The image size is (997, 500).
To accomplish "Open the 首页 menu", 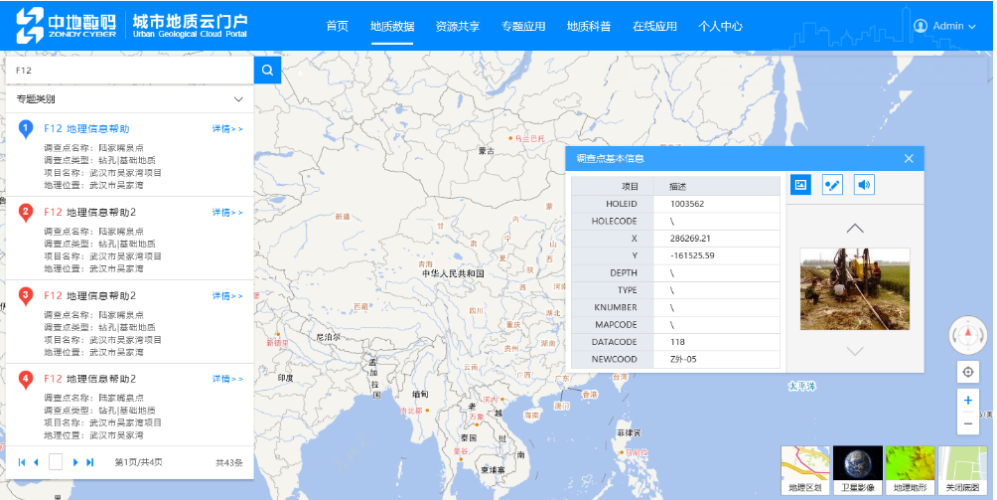I will [337, 27].
